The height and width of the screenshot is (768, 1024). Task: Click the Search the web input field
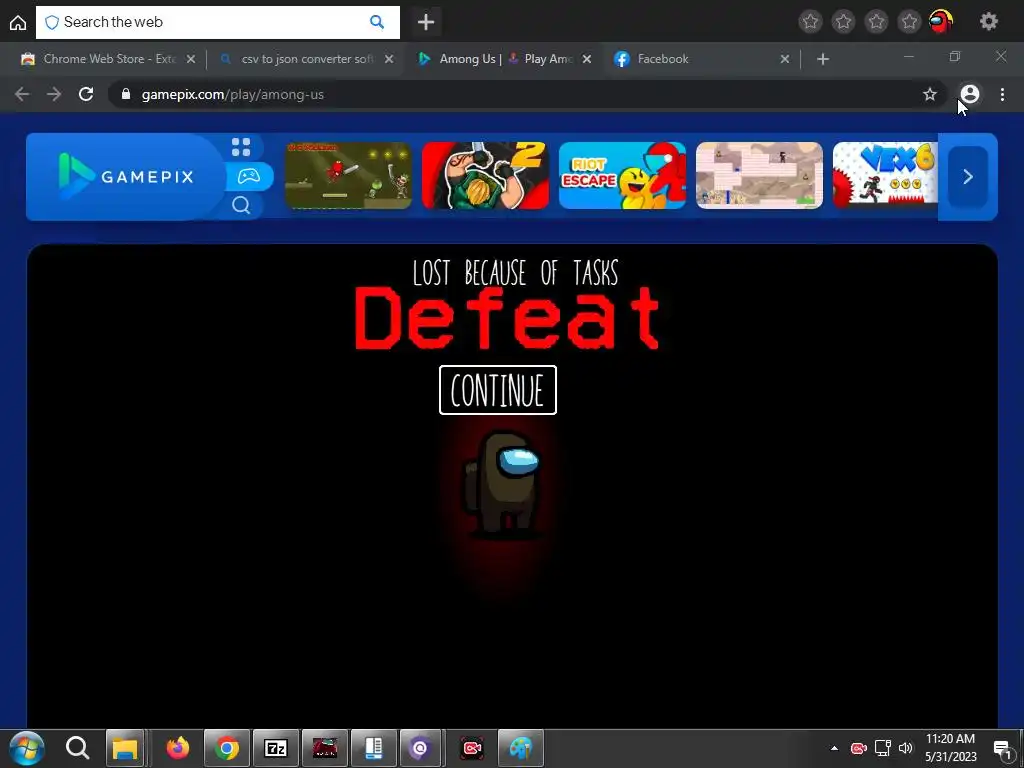(217, 22)
